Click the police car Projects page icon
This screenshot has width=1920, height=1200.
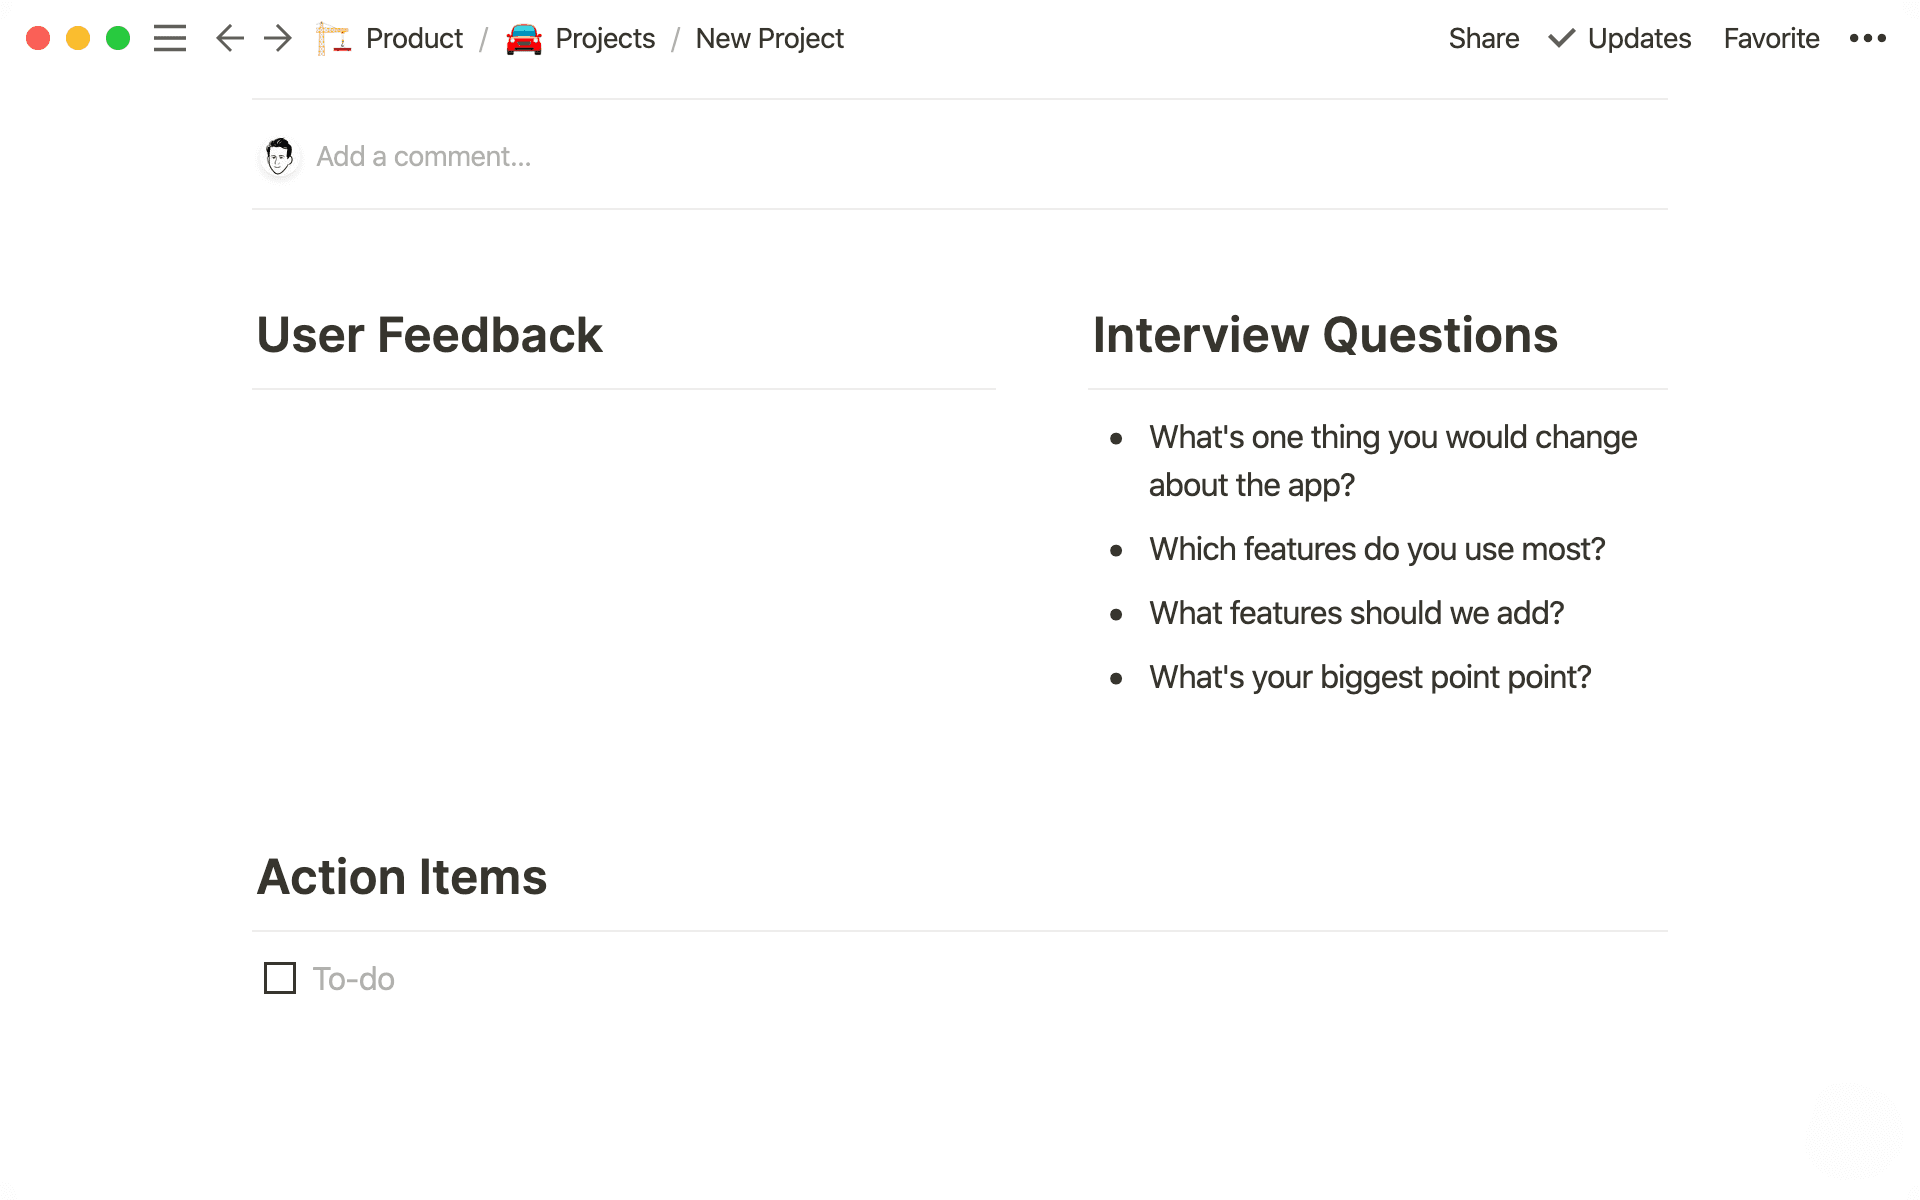(524, 38)
